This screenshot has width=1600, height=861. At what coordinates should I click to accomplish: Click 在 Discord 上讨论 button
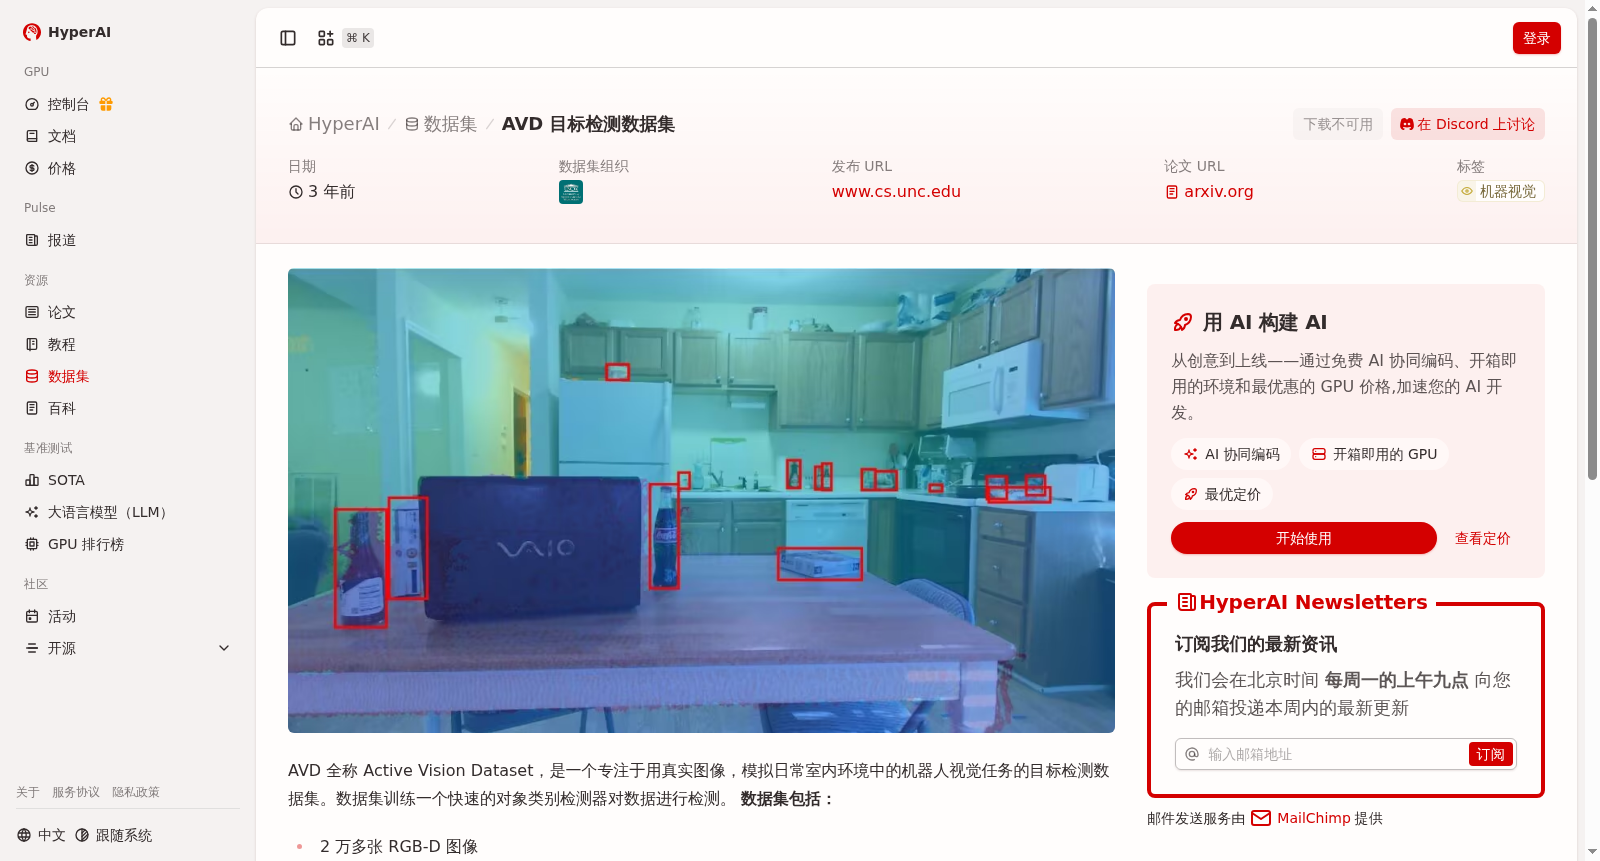(1467, 124)
